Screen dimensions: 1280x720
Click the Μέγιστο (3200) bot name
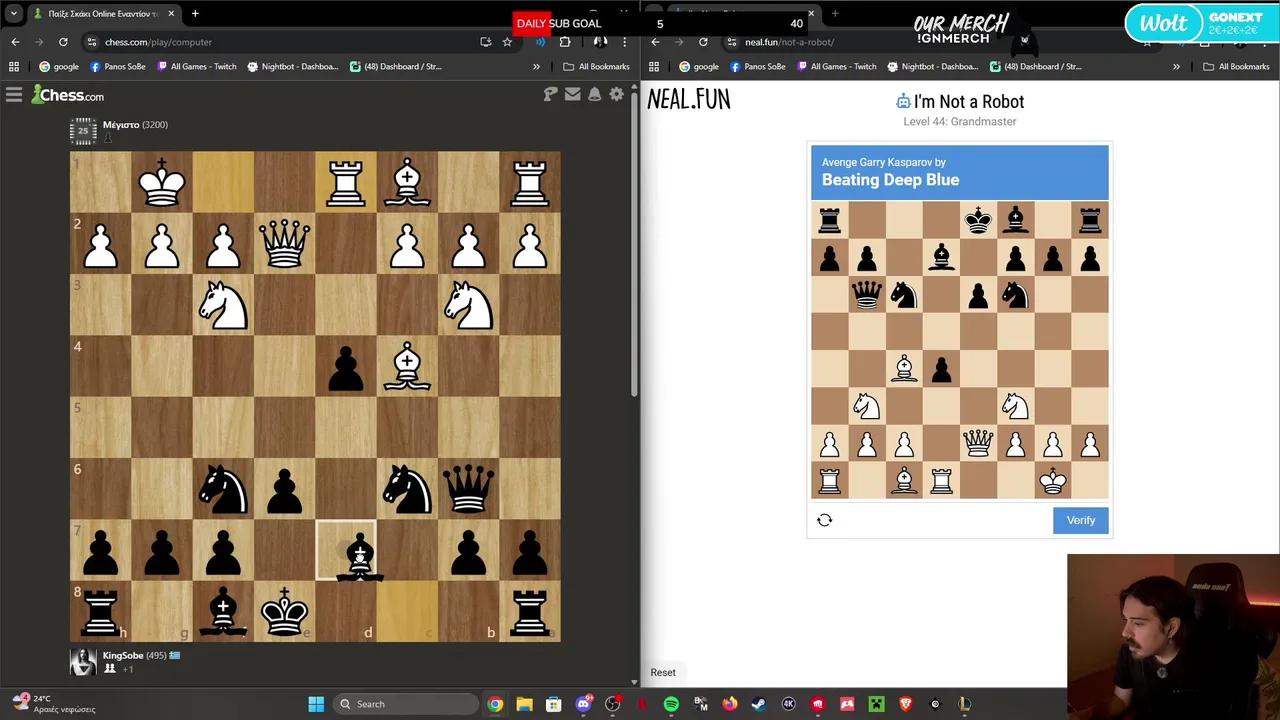pyautogui.click(x=135, y=125)
